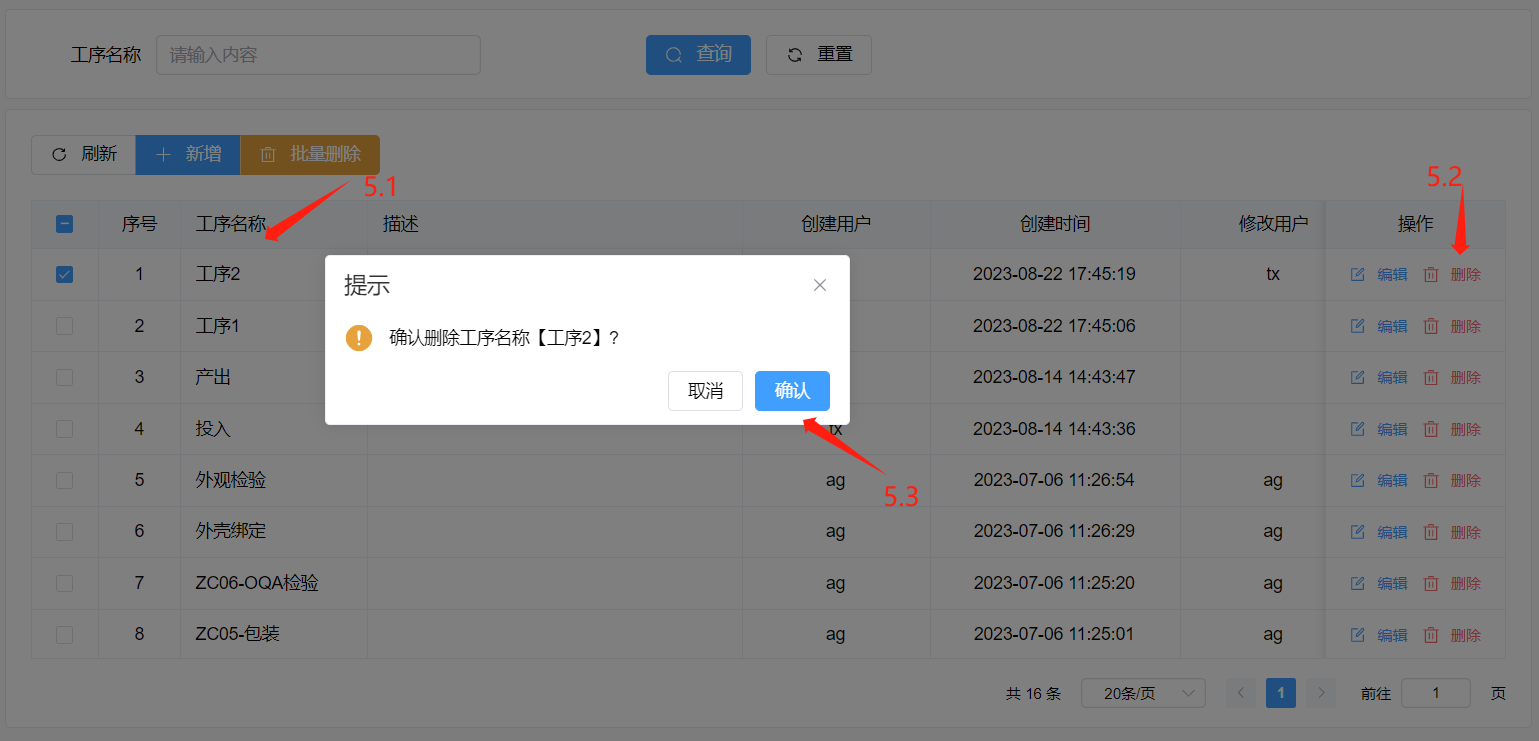This screenshot has width=1539, height=741.
Task: Click the edit icon for row 投入
Action: [x=1357, y=429]
